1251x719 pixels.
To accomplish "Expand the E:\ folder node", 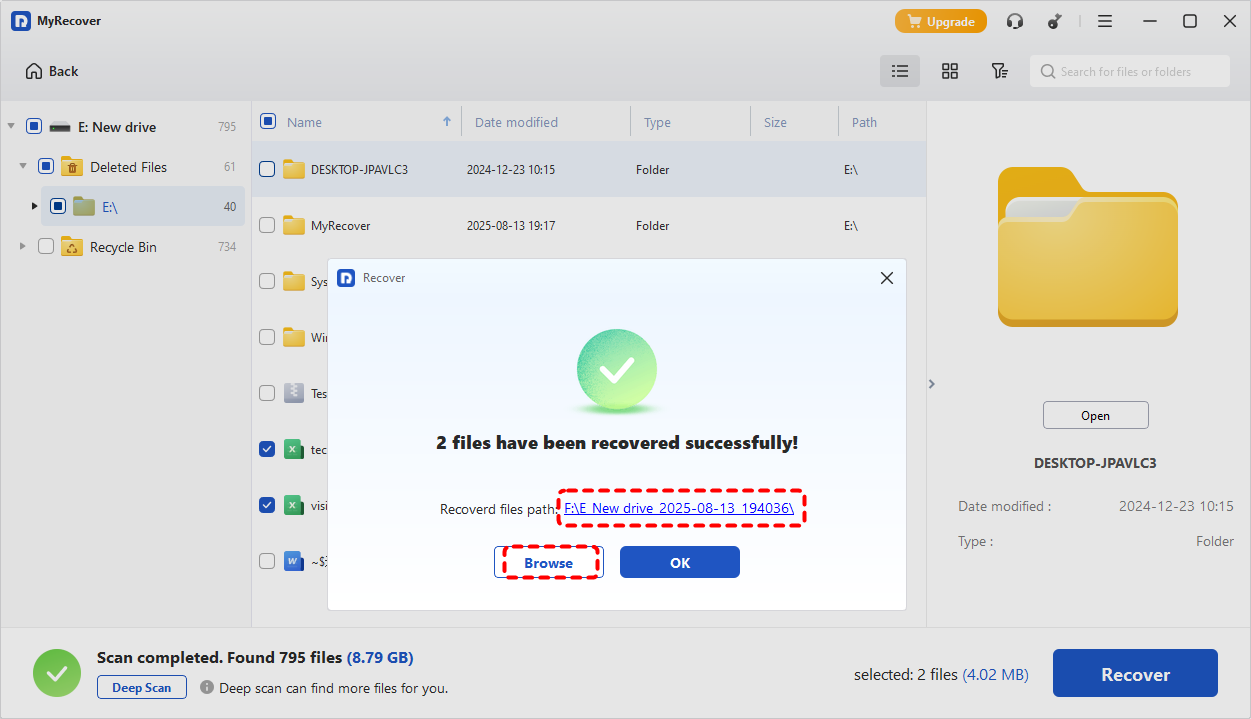I will (34, 207).
